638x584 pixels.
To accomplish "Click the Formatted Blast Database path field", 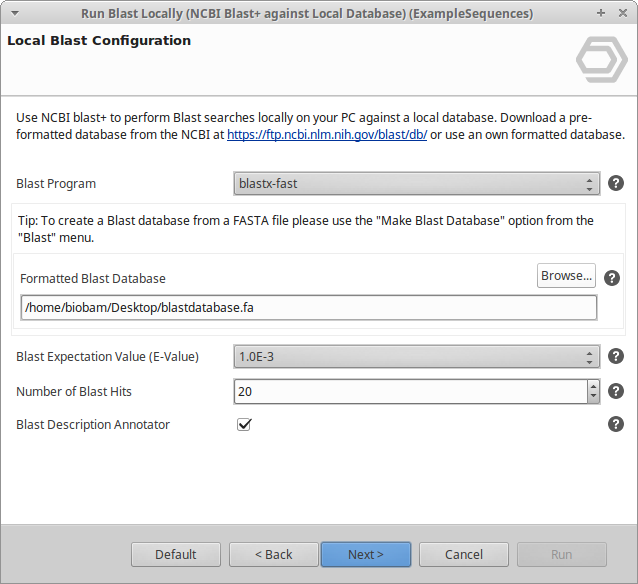I will [x=308, y=307].
